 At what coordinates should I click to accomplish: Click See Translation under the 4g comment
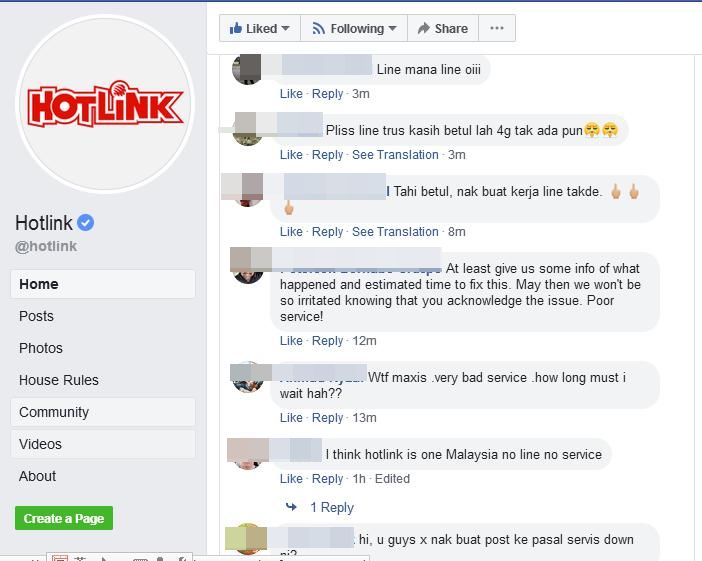tap(395, 155)
